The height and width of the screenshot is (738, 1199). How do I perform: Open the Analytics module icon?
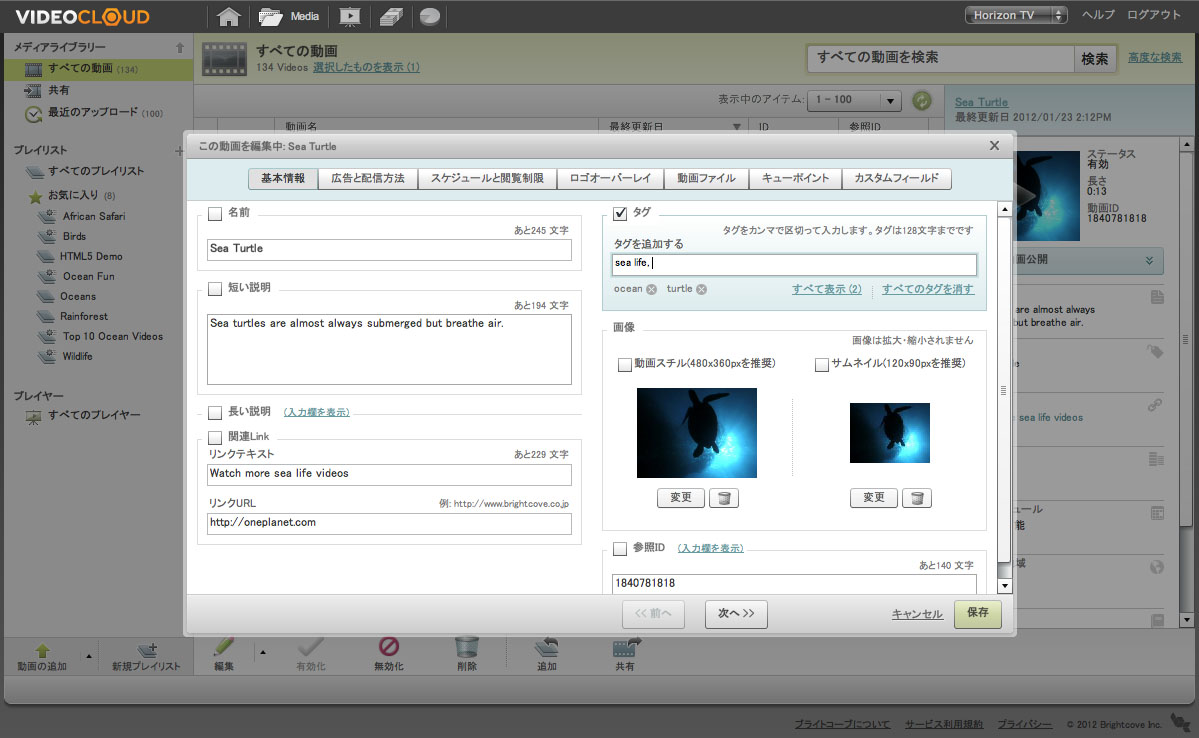(x=430, y=16)
